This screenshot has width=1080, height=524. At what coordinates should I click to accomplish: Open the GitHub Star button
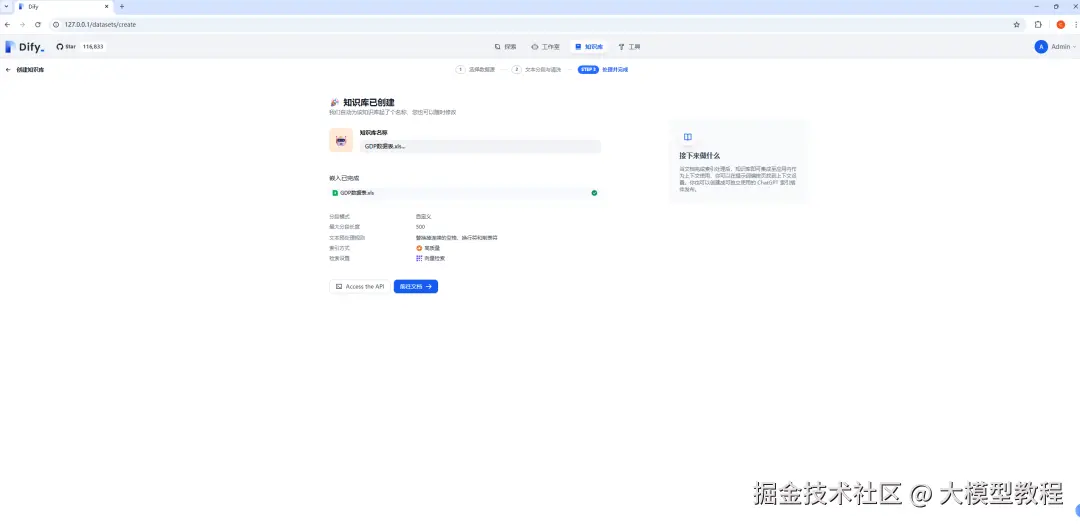click(65, 47)
